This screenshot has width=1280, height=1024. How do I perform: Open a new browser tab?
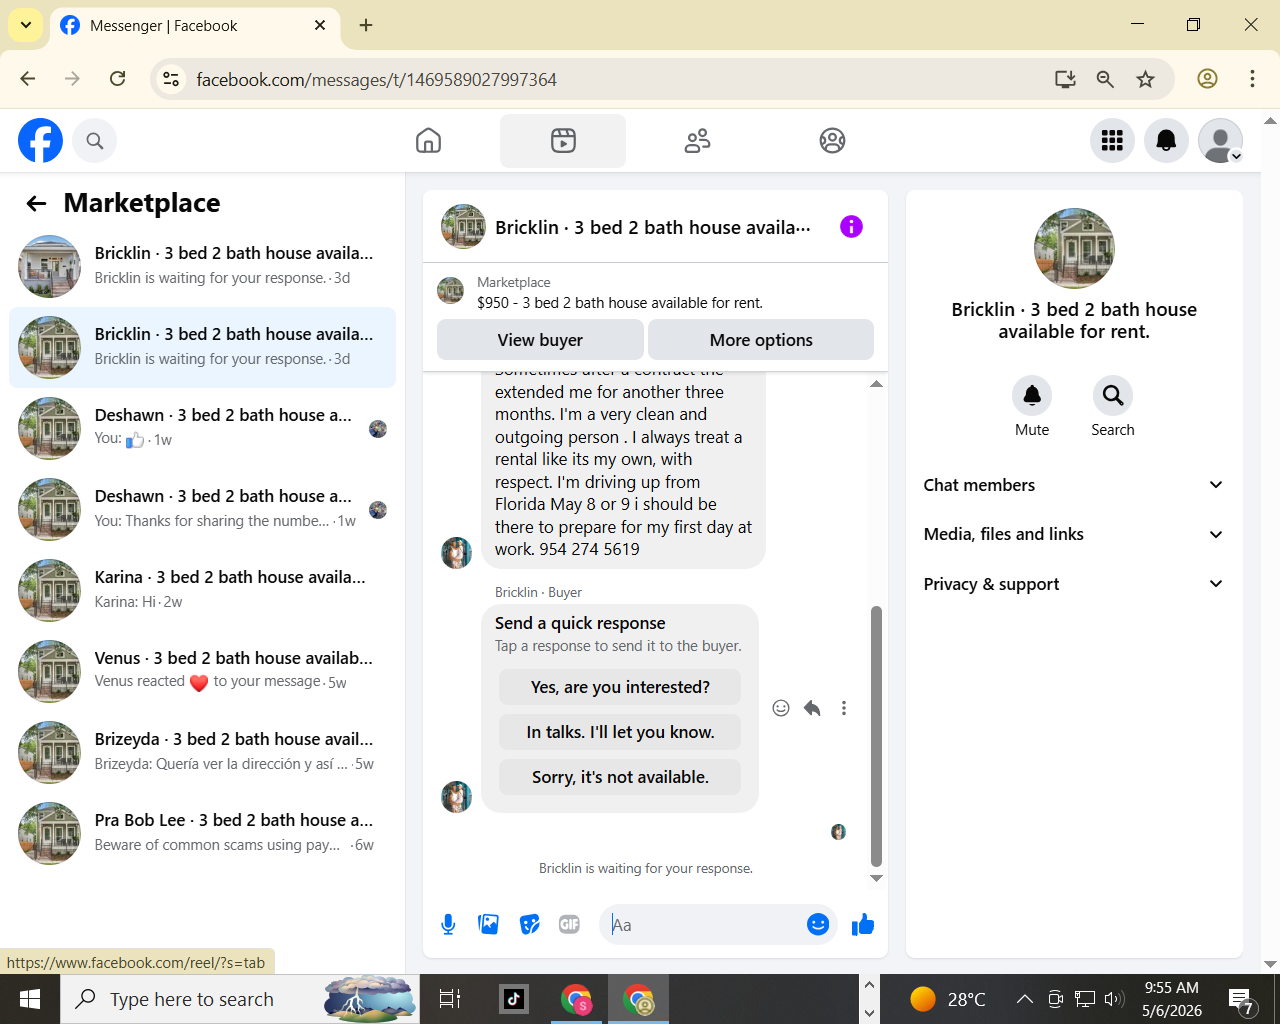366,25
